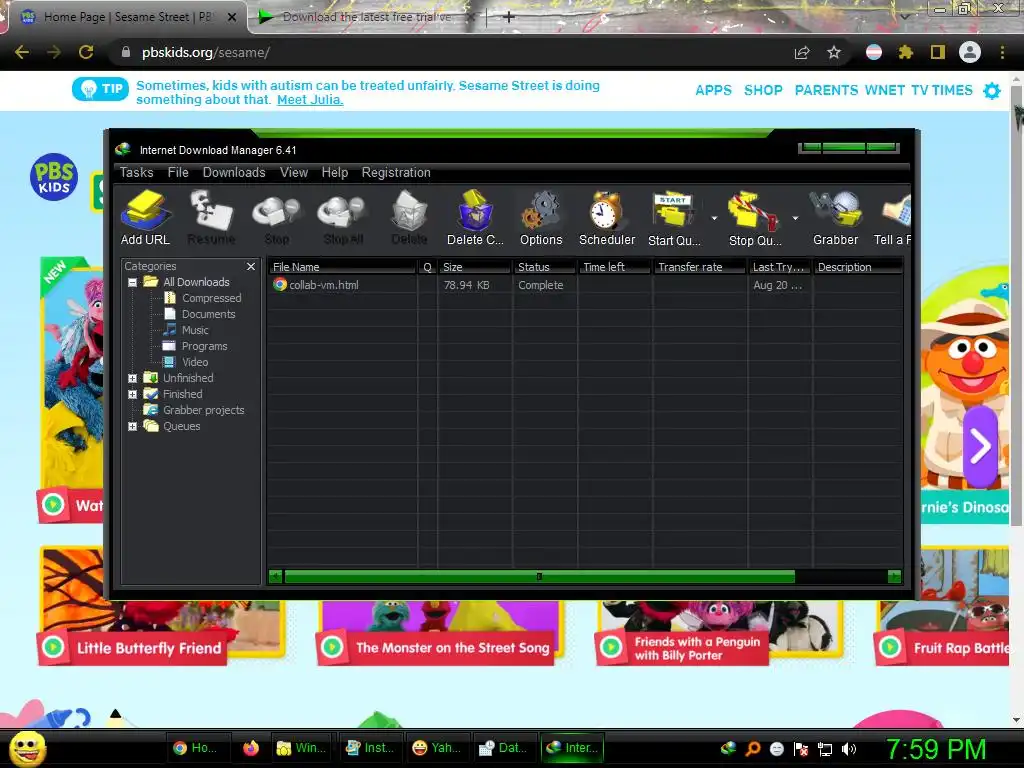Viewport: 1024px width, 768px height.
Task: Open the View menu
Action: pos(294,172)
